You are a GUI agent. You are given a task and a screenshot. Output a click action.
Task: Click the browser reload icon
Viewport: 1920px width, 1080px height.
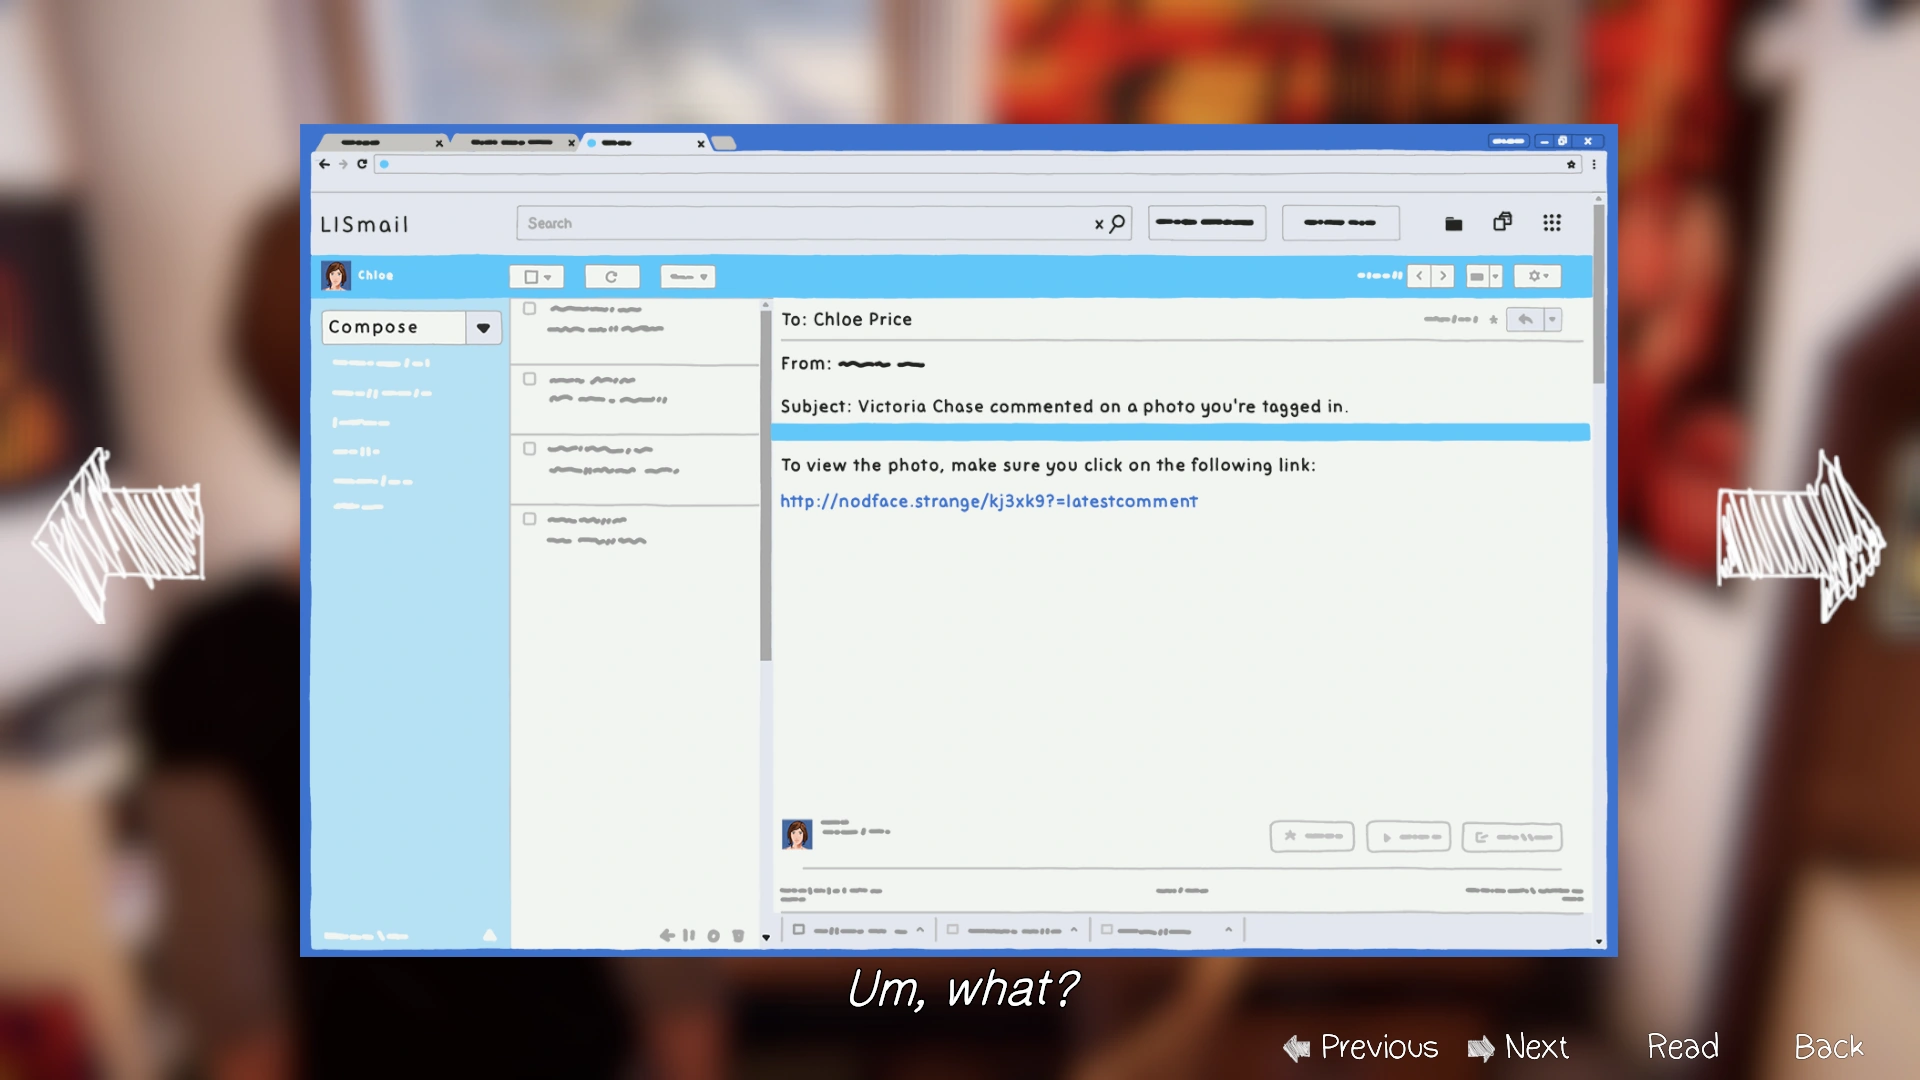coord(362,164)
